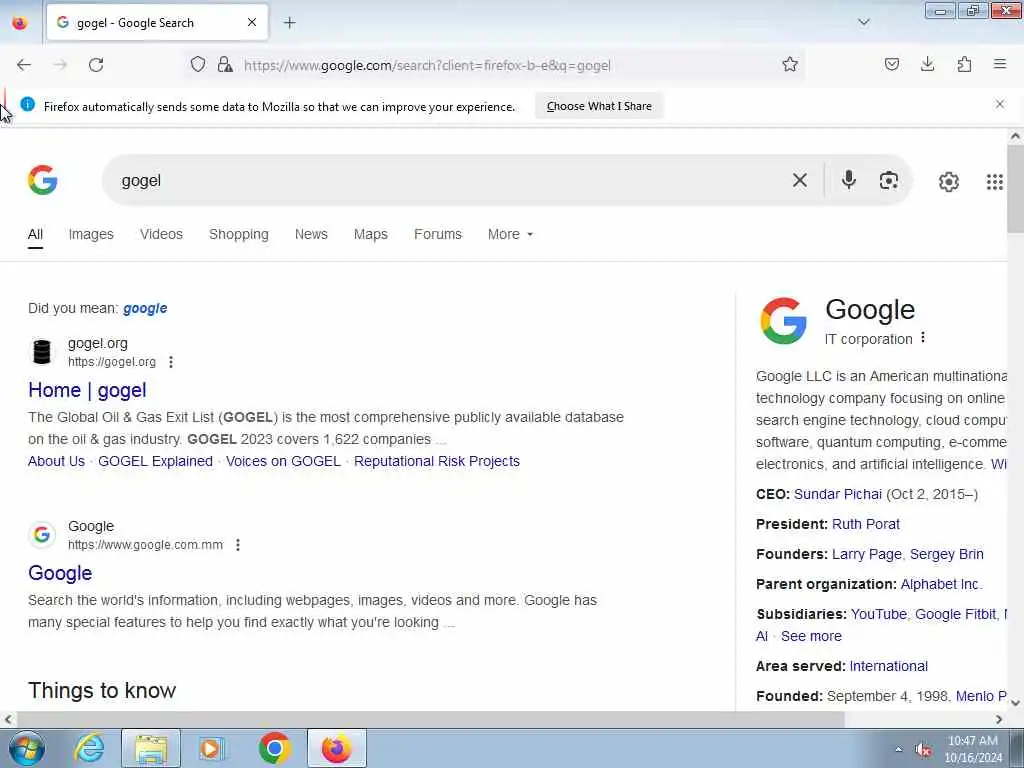Open the GOGEL Explained sitelink

(x=155, y=461)
